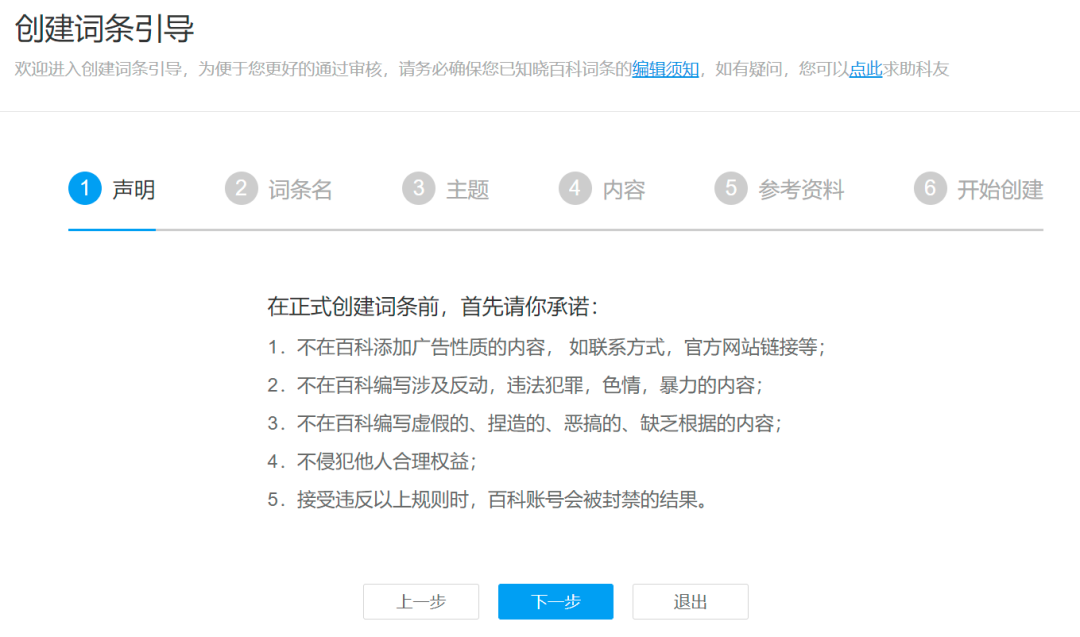Click the blue 下一步 button
Image resolution: width=1080 pixels, height=637 pixels.
click(x=555, y=602)
